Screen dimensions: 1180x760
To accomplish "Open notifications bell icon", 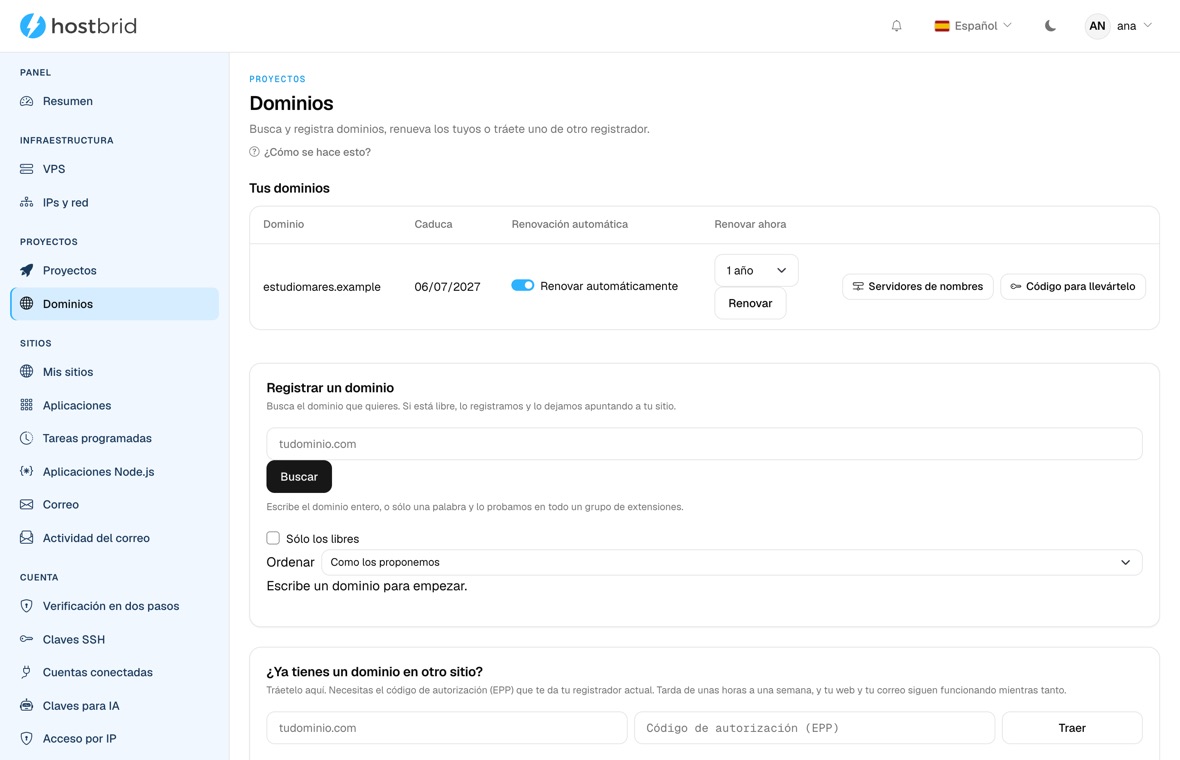I will pos(896,26).
